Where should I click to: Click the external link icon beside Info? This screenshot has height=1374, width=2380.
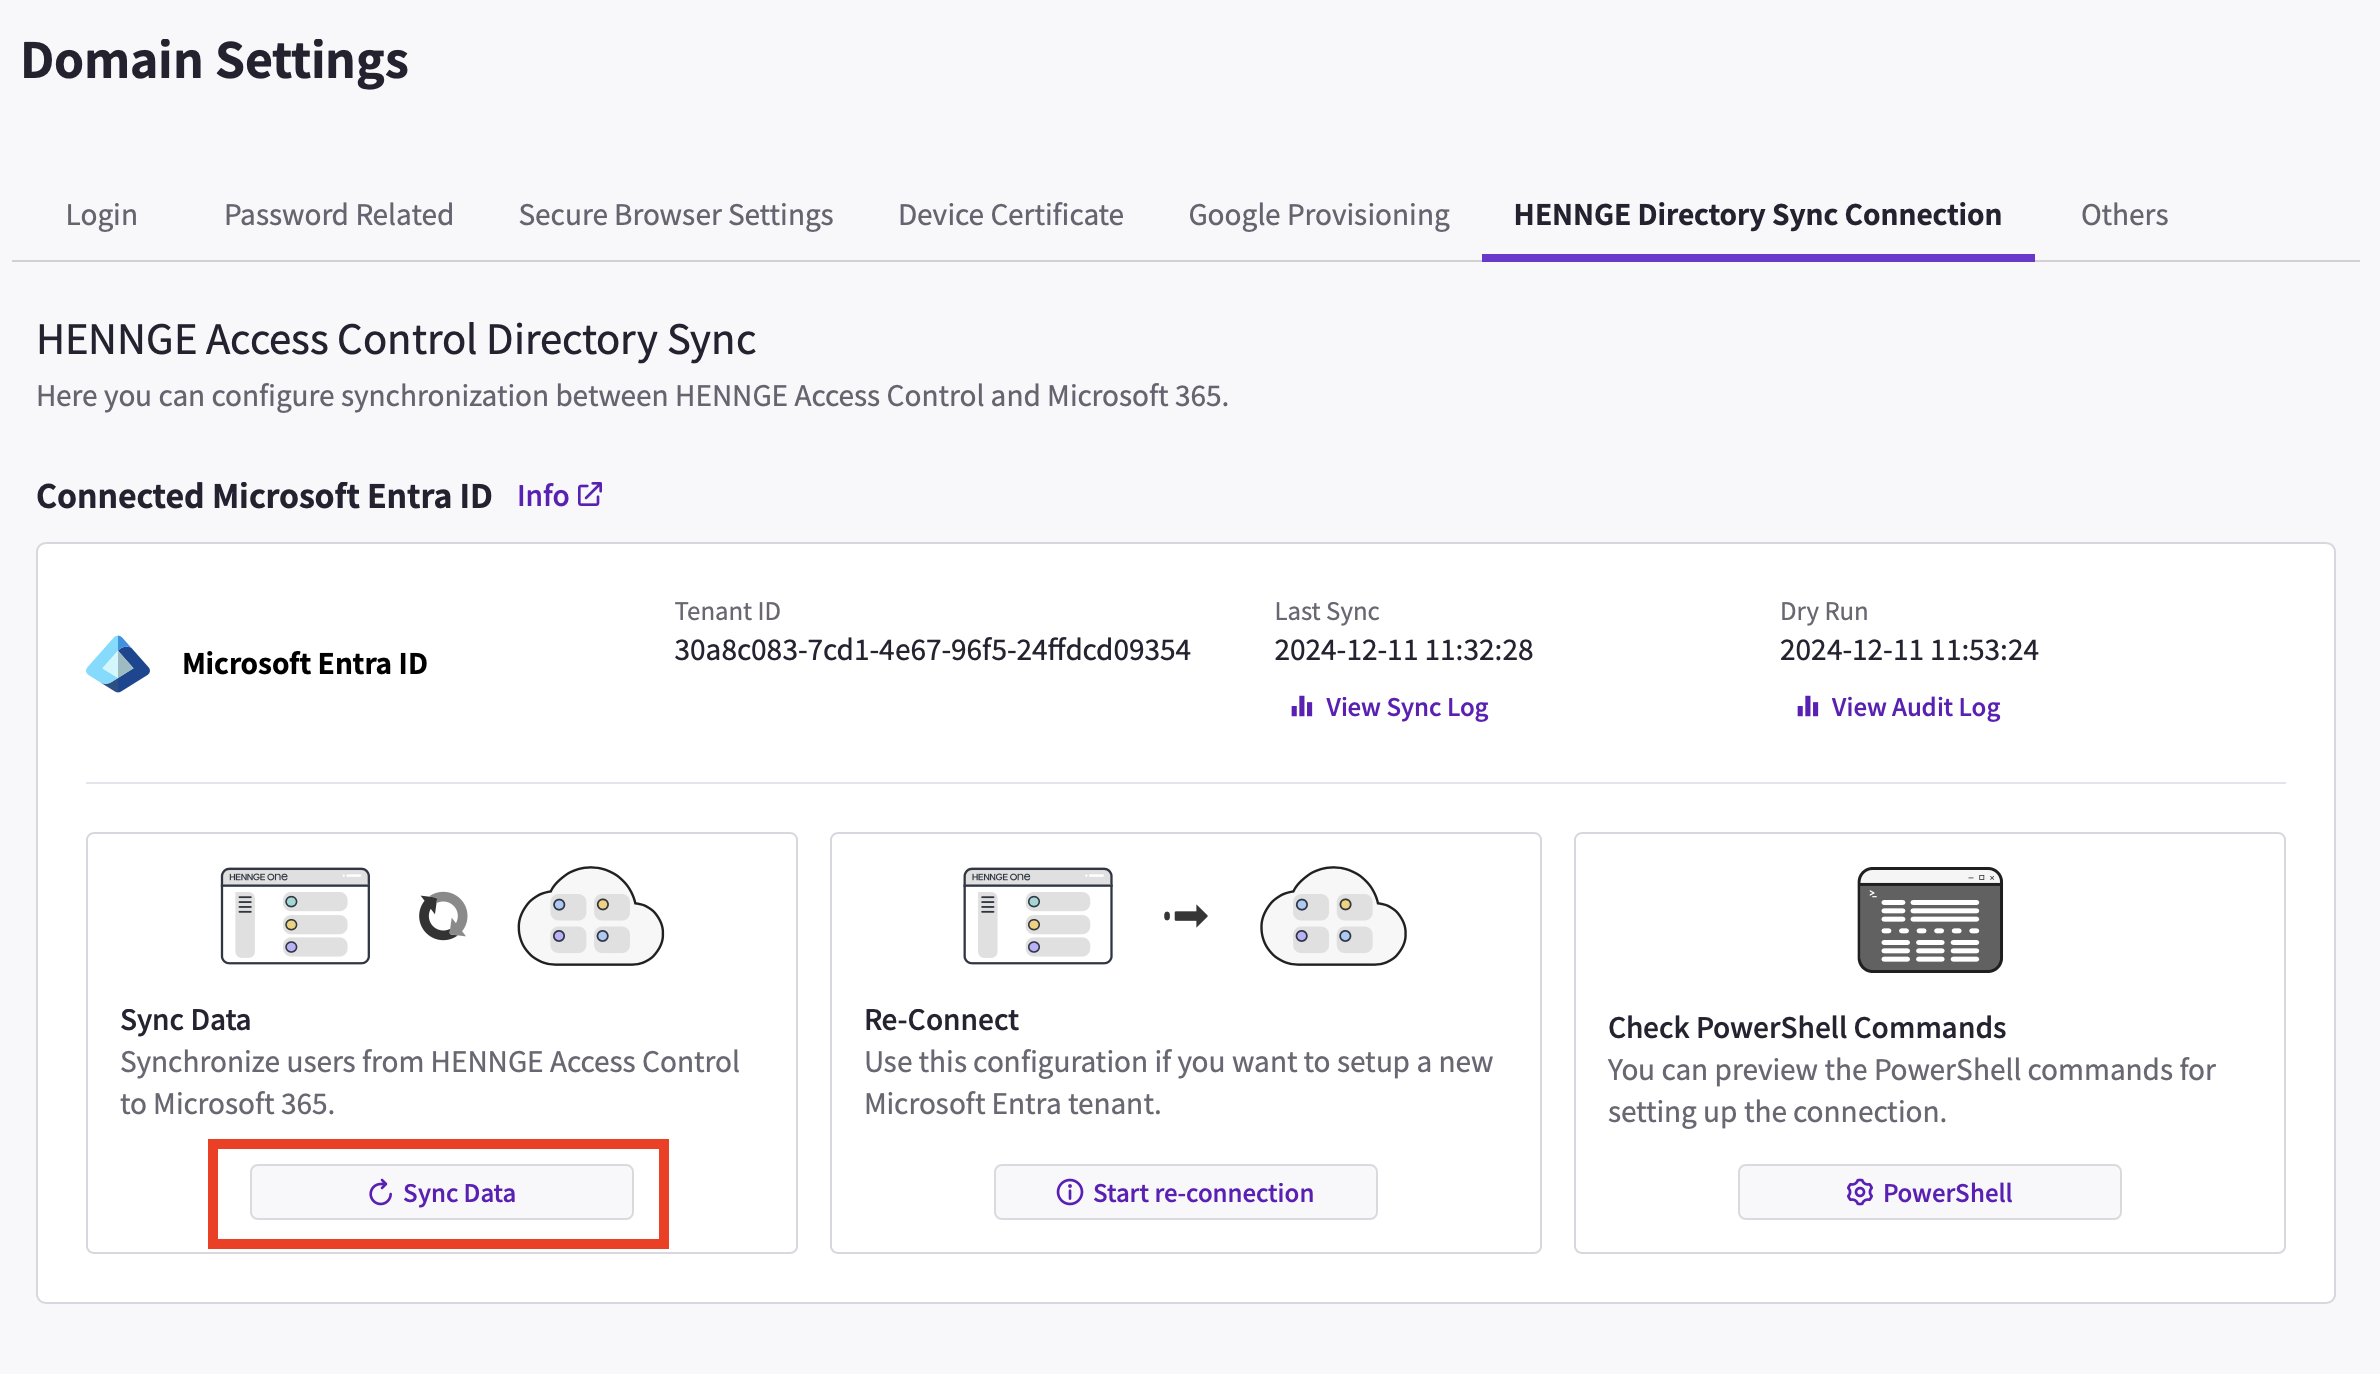click(590, 494)
